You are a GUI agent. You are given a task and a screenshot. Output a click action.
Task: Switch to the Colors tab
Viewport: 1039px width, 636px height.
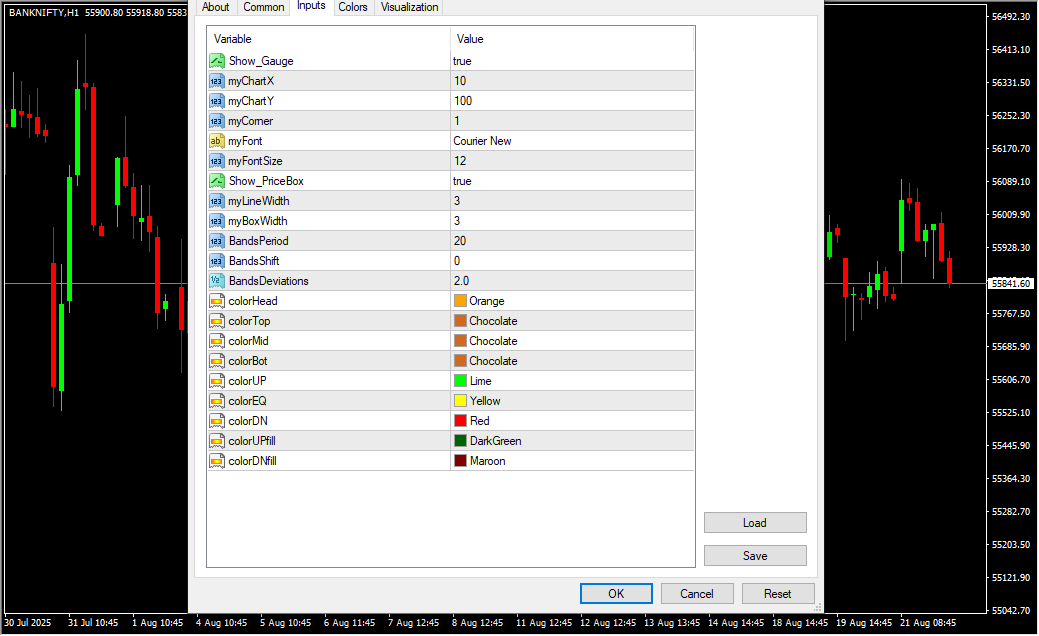(x=352, y=7)
